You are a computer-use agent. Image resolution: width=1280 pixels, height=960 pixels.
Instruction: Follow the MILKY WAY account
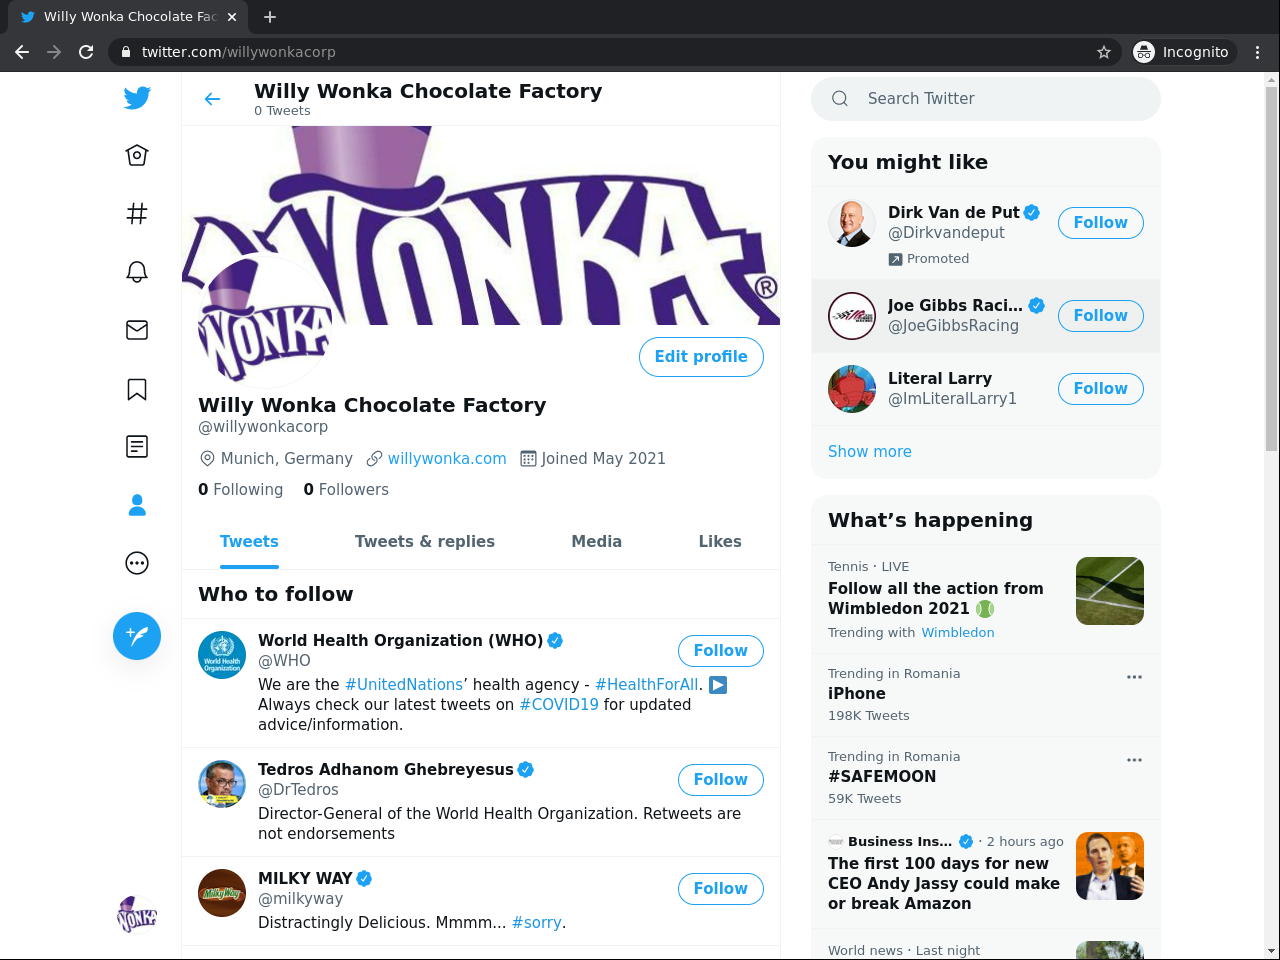(720, 889)
